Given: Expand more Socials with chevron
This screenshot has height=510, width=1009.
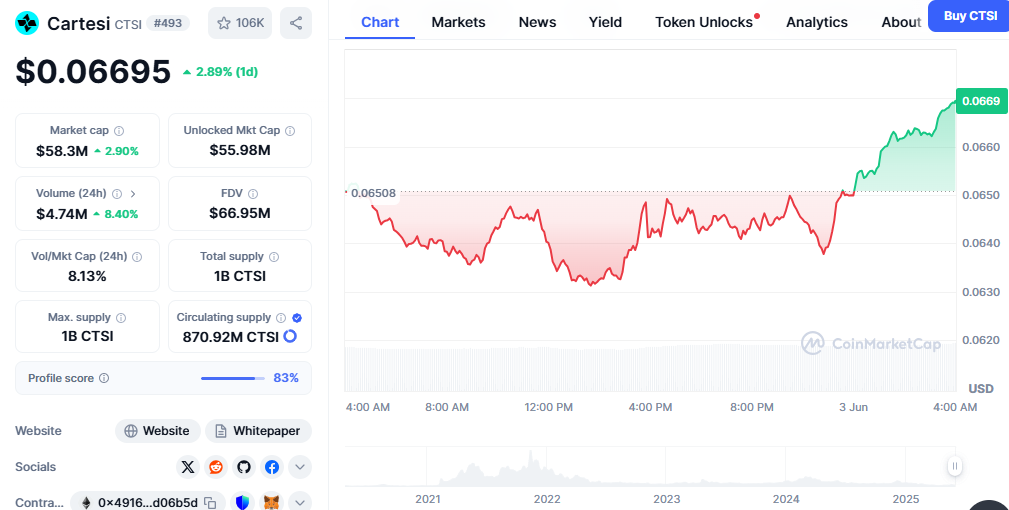Looking at the screenshot, I should click(300, 467).
